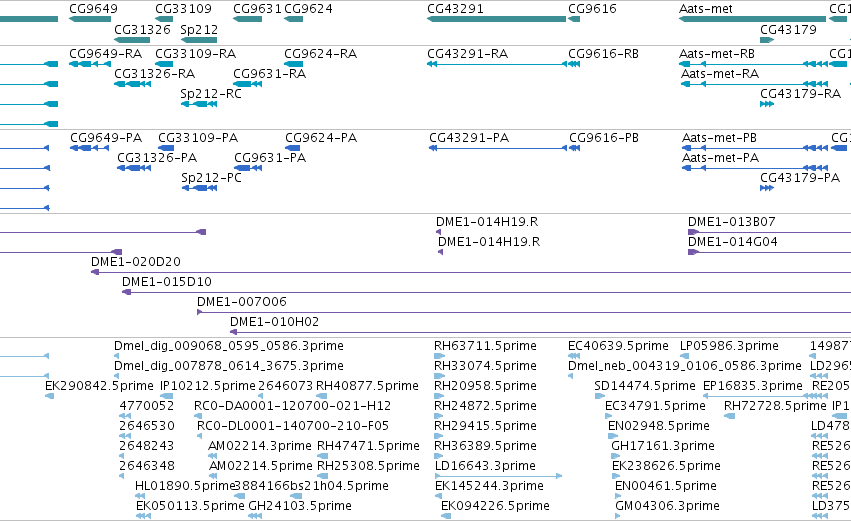Click EST RC0-DA0001-120700-021-H12

[293, 406]
